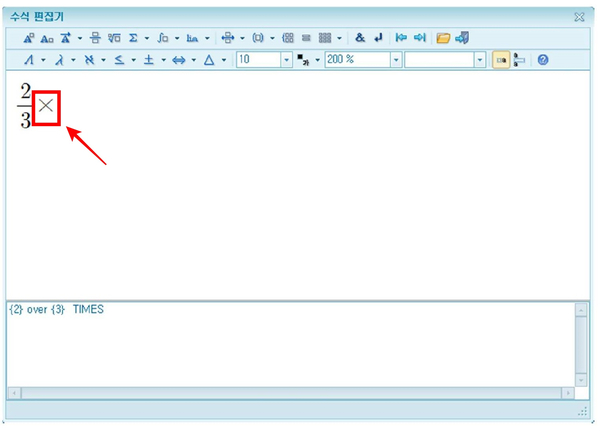Open the help question mark icon

[543, 60]
